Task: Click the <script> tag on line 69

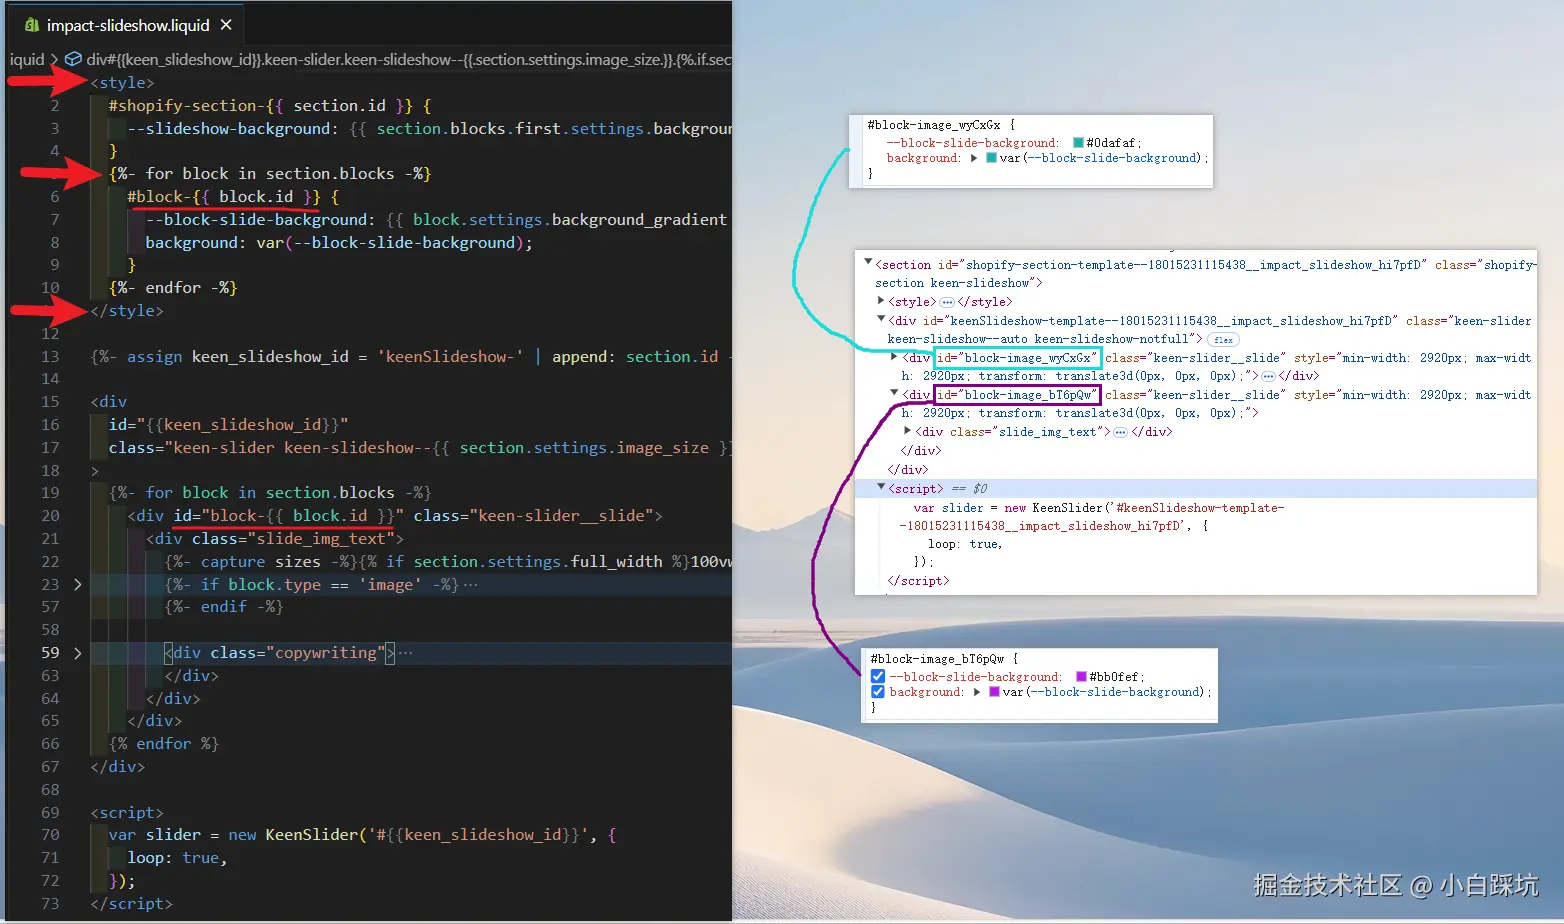Action: click(127, 813)
